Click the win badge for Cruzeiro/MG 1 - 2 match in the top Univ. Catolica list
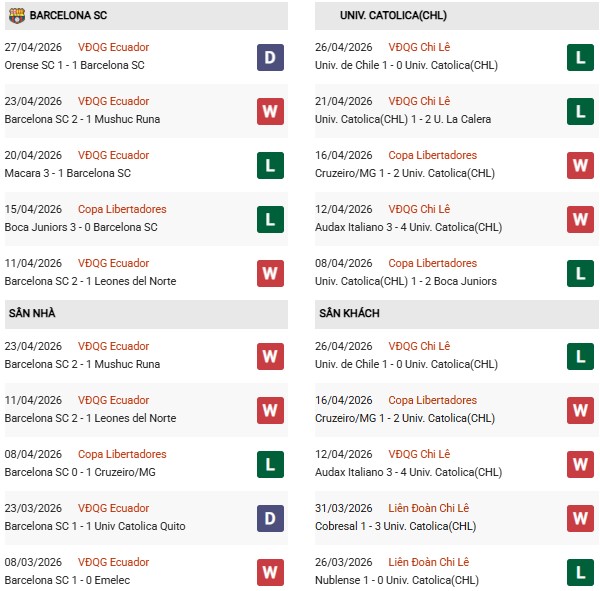The image size is (600, 591). (580, 165)
